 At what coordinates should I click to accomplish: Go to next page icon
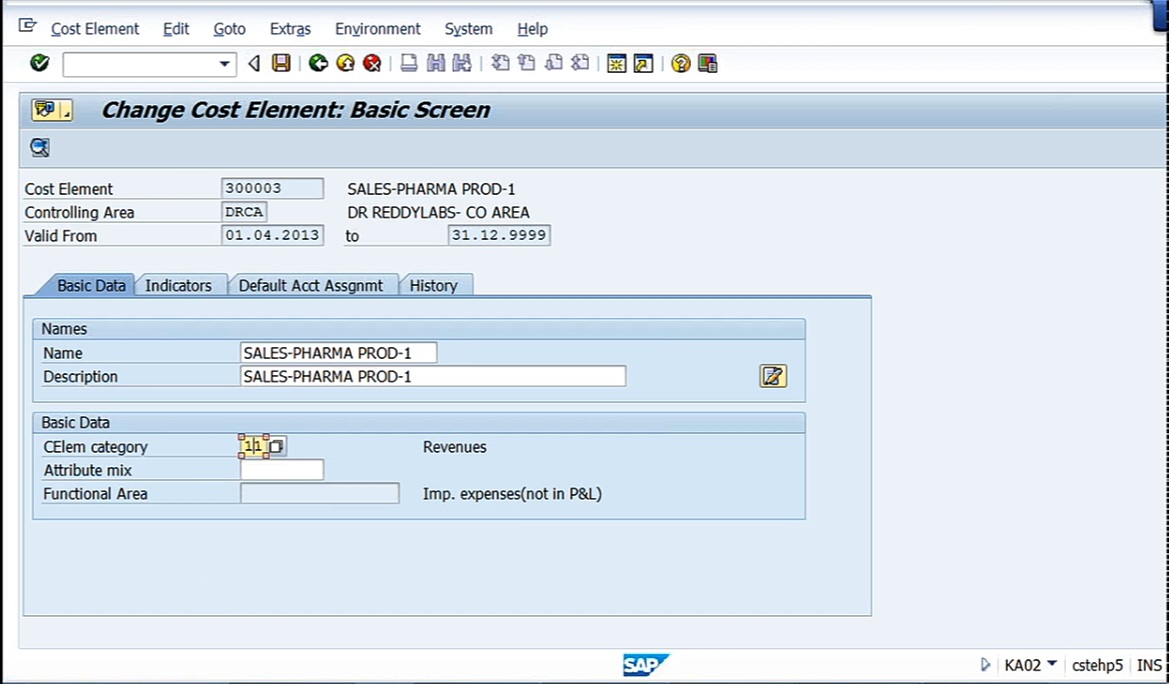pos(554,63)
